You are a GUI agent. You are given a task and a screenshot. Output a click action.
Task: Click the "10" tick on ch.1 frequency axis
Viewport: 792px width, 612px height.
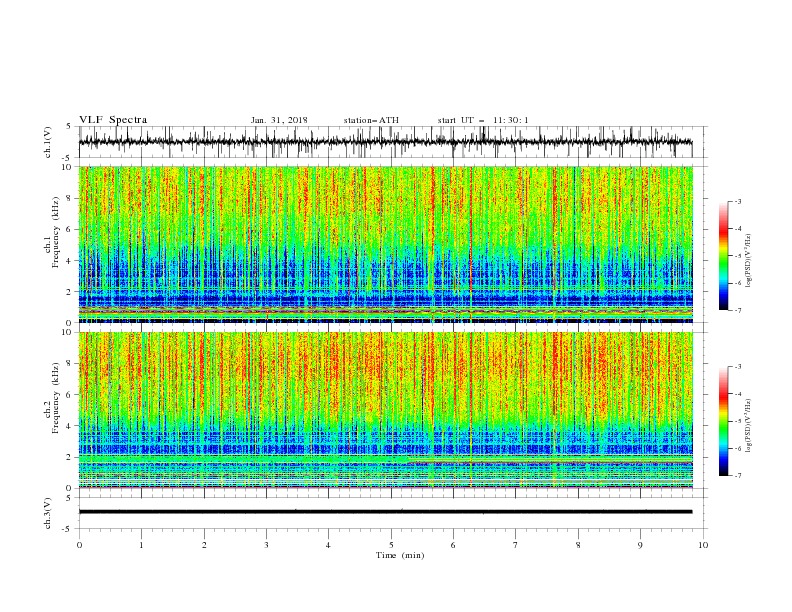coord(68,167)
